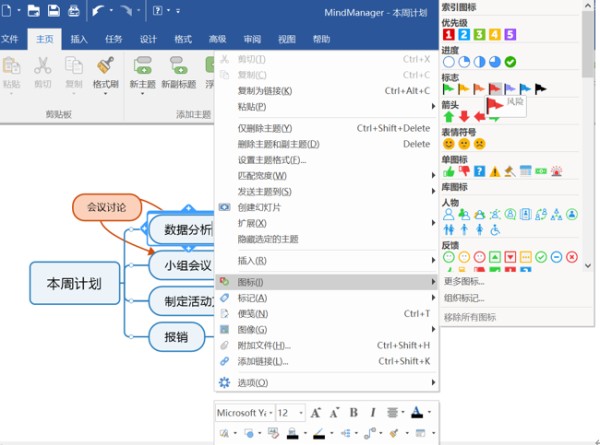Select the 会议讨论 floating topic
600x445 pixels.
(107, 207)
